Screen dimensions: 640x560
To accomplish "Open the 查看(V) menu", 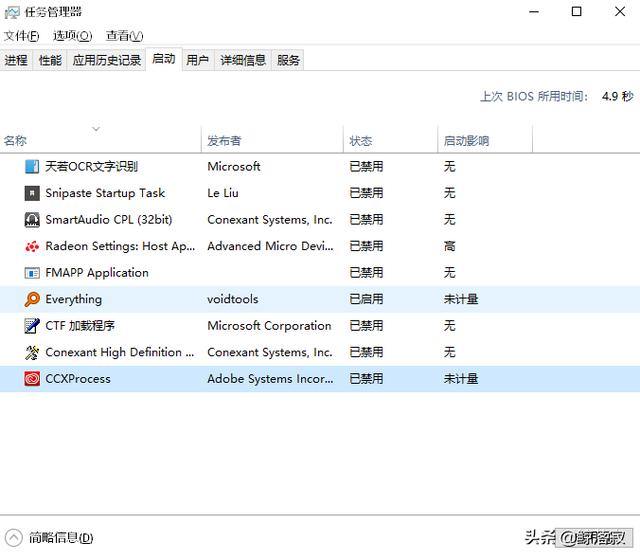I will pyautogui.click(x=124, y=36).
